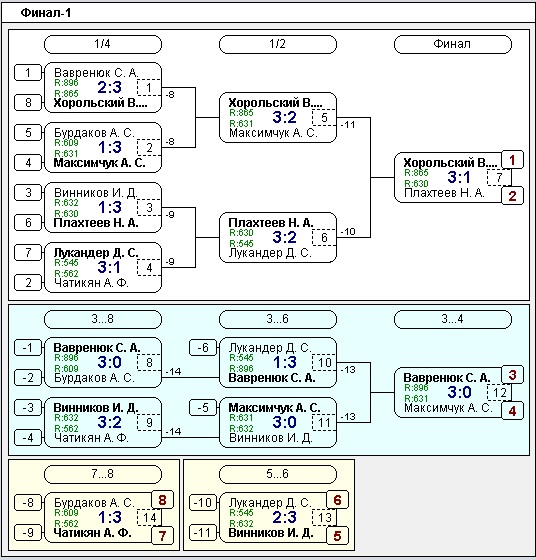536x560 pixels.
Task: Click the seed 8 box beside Хорольский
Action: pos(28,103)
